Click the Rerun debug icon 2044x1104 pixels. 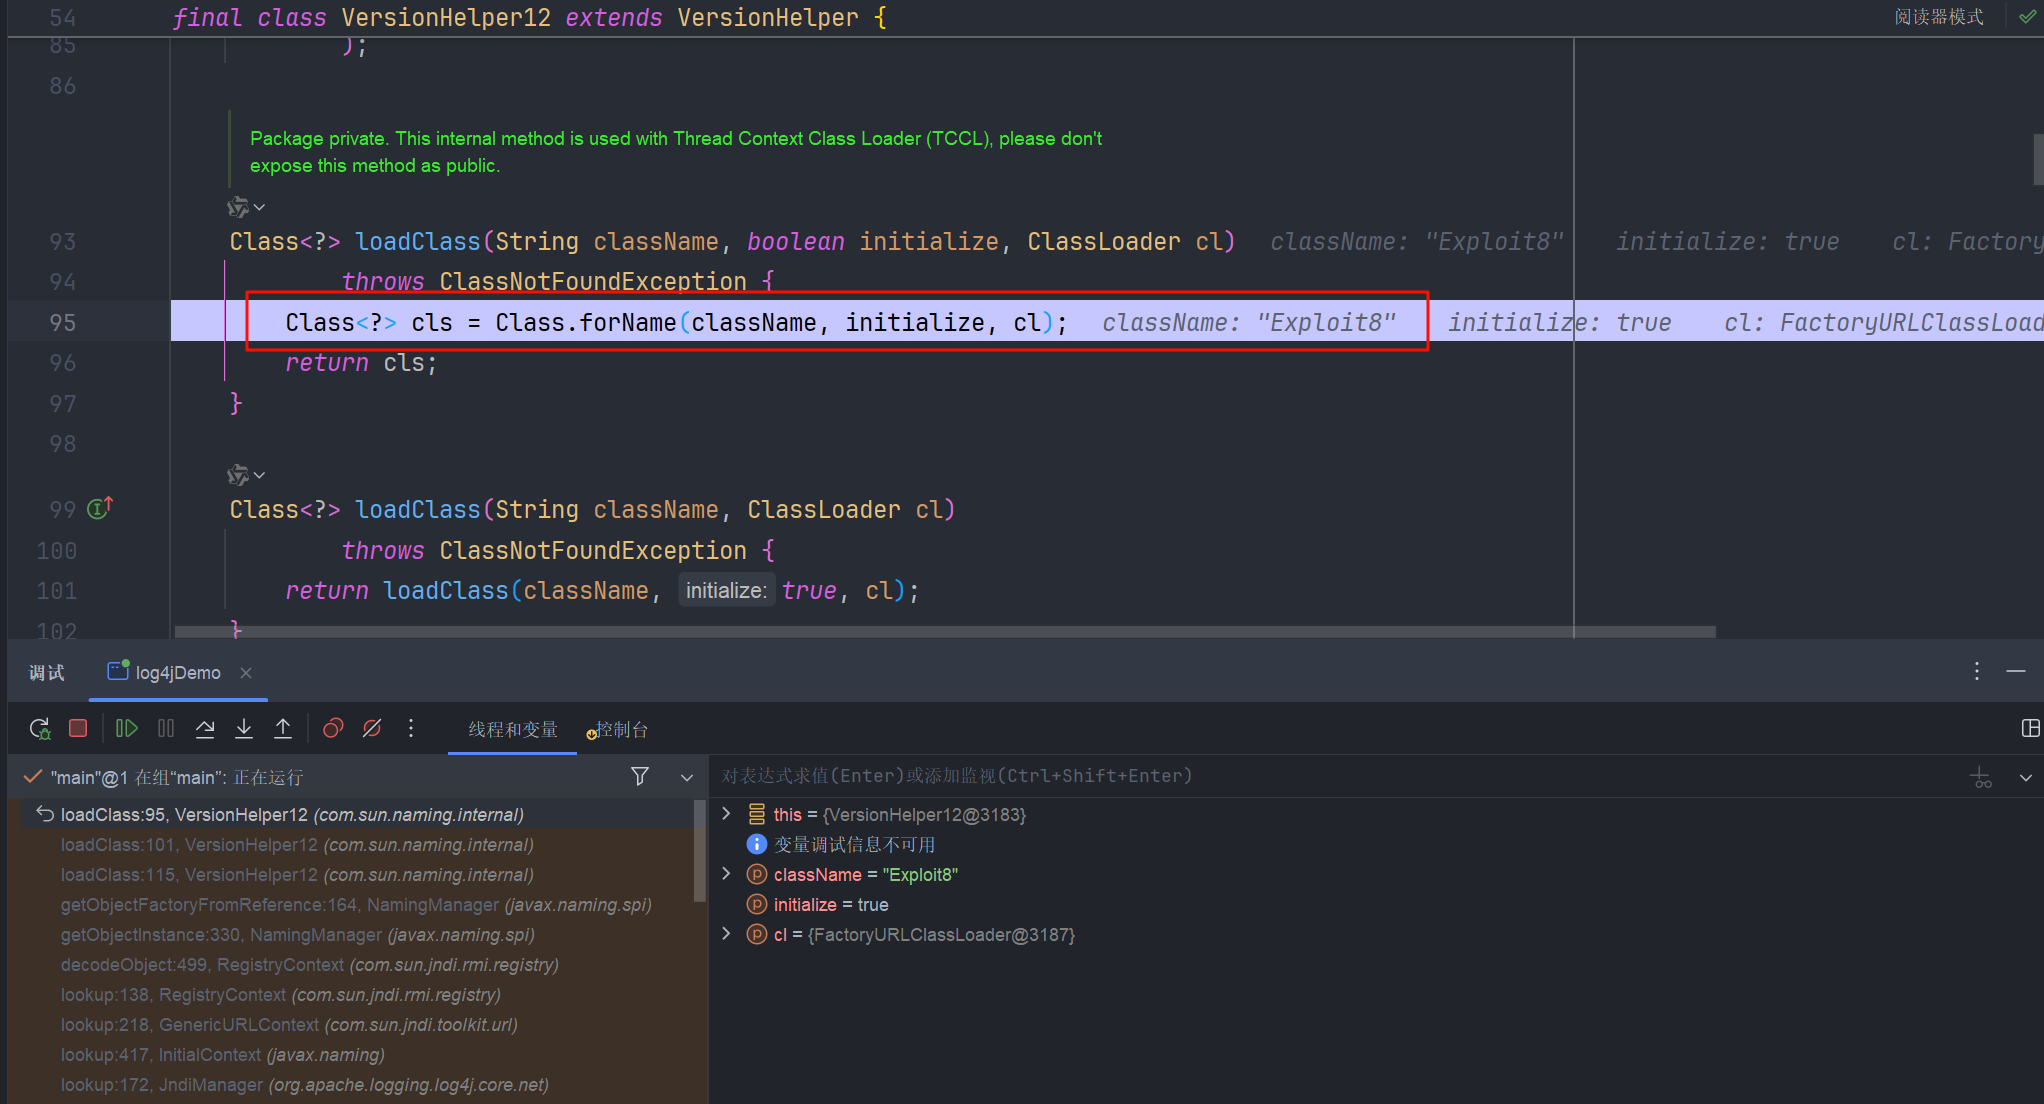(x=40, y=729)
